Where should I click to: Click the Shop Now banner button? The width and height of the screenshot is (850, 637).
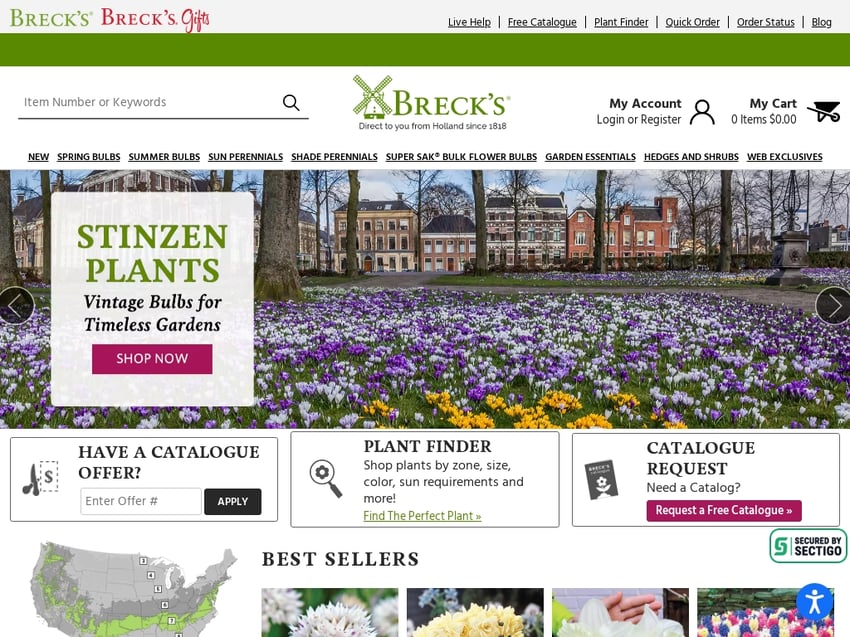pyautogui.click(x=152, y=359)
